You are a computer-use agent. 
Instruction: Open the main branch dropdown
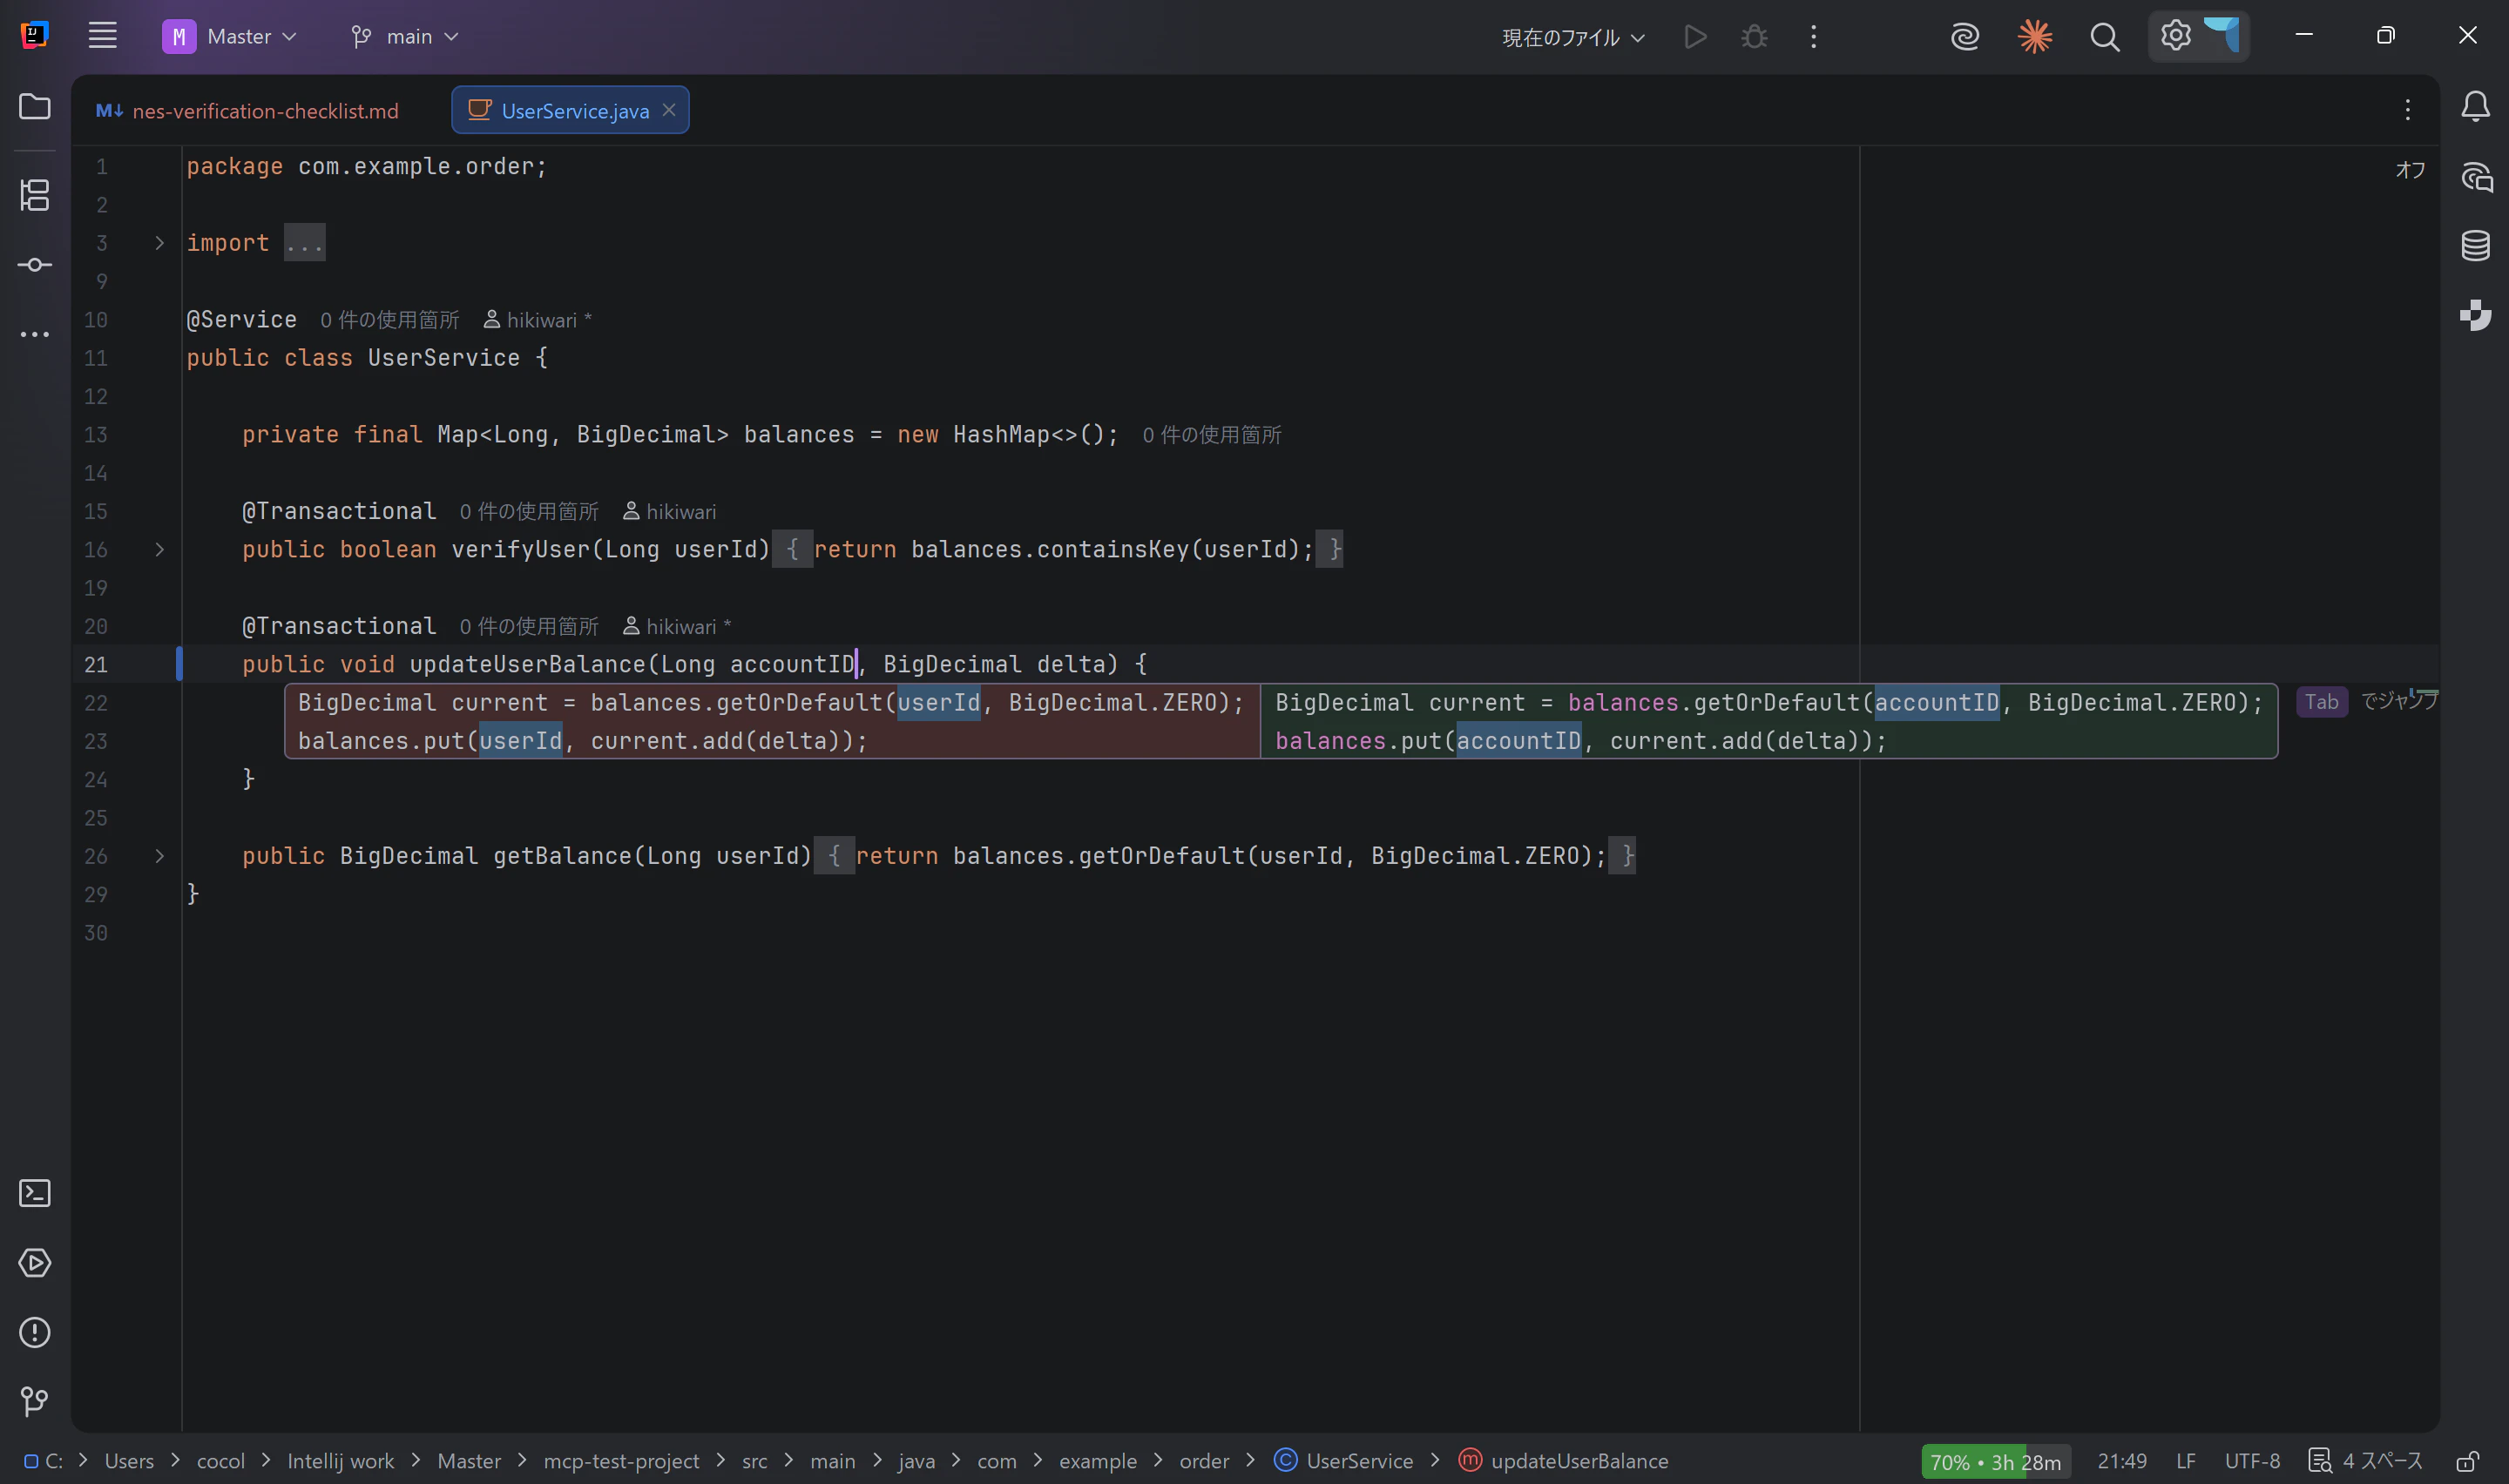[405, 37]
